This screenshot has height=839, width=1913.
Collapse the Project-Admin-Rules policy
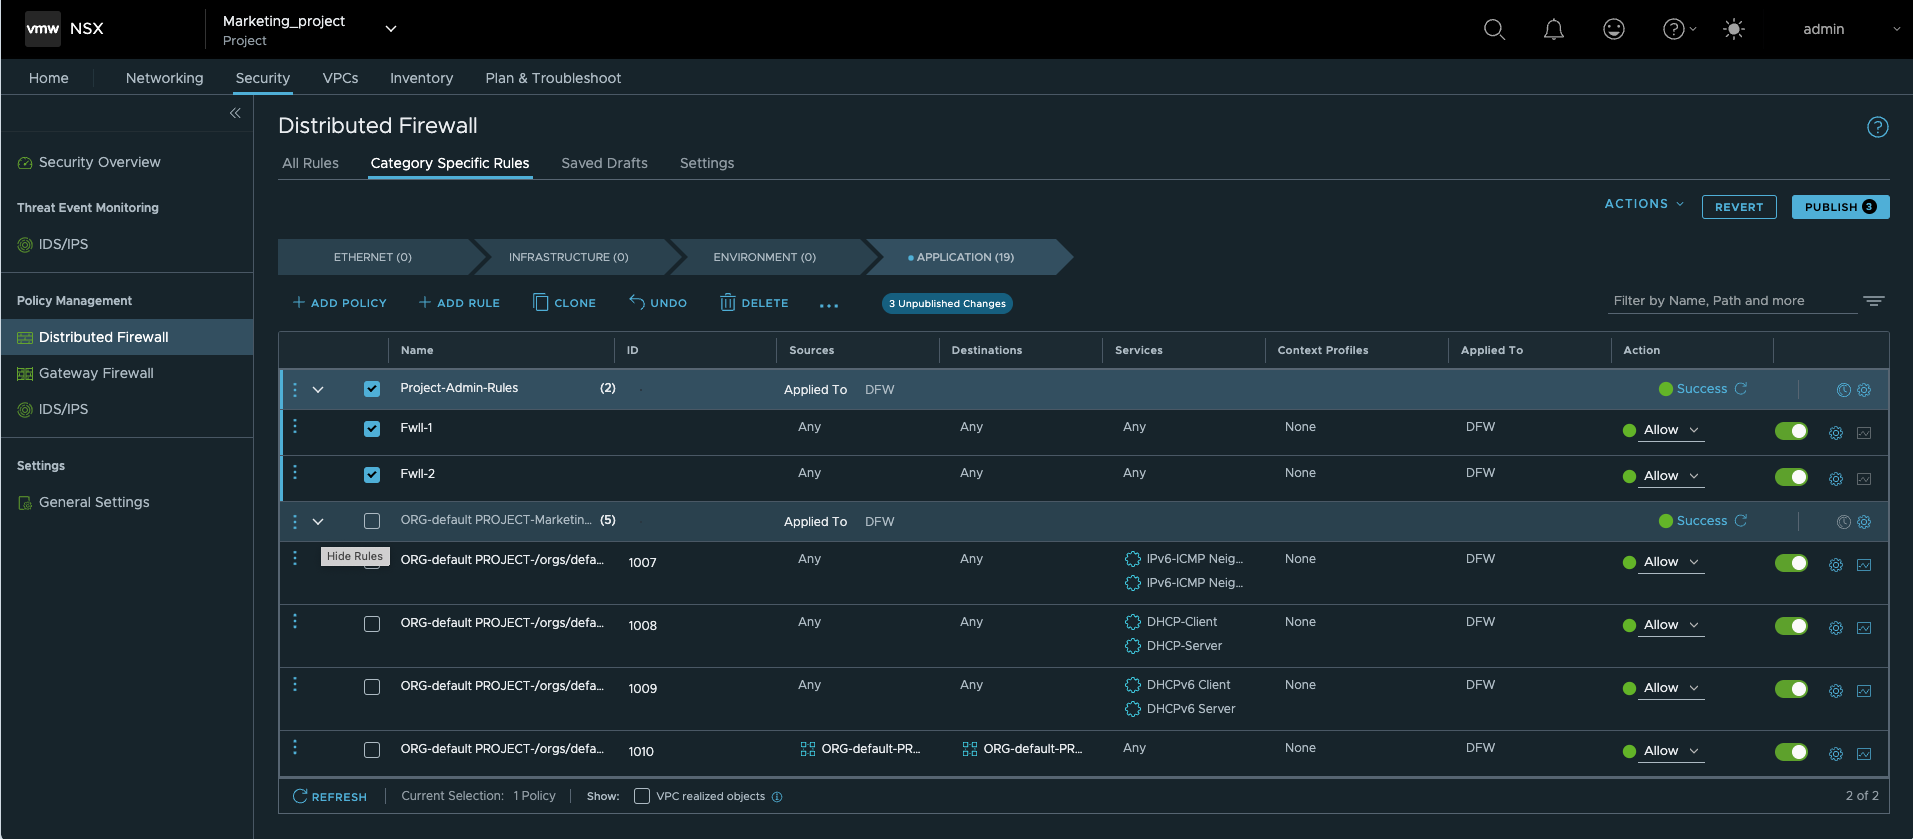tap(318, 389)
